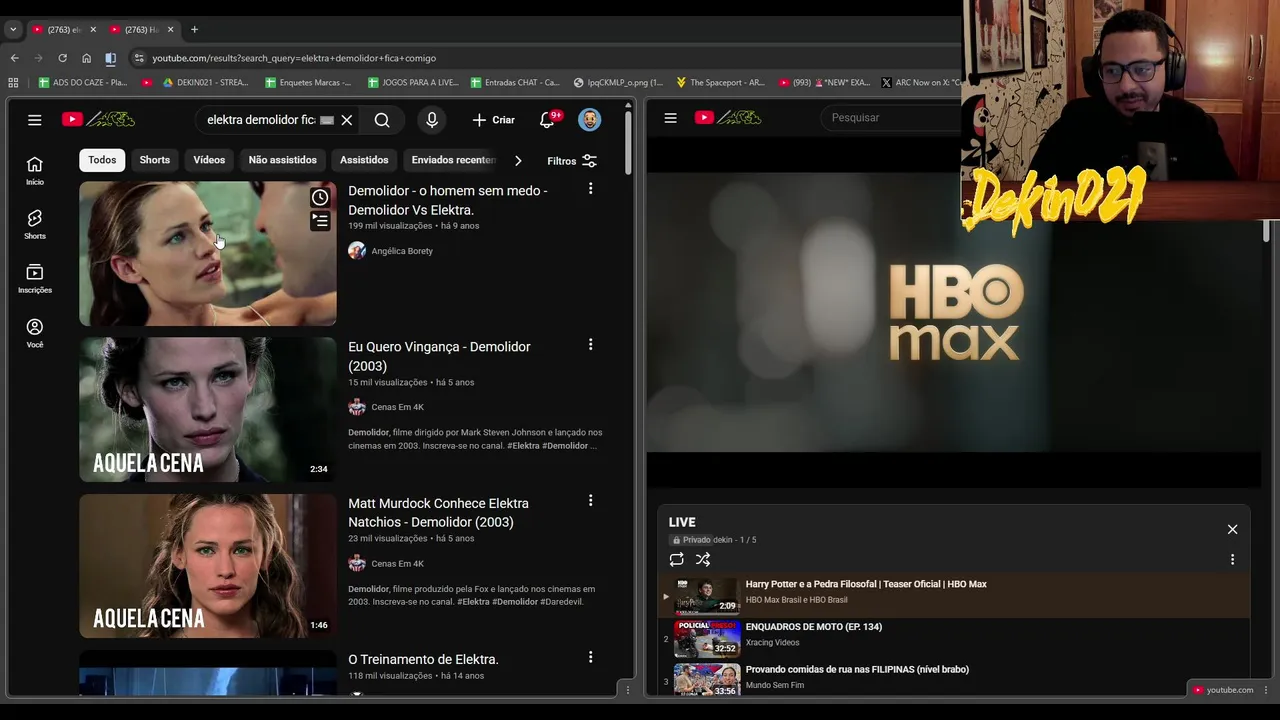
Task: Click the HBO Max video player
Action: tap(954, 312)
